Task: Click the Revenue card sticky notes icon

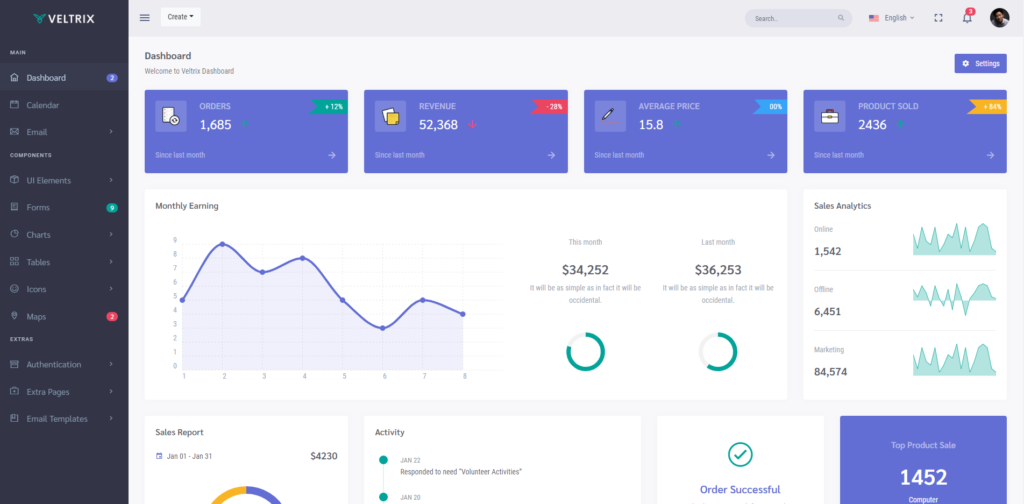Action: [391, 116]
